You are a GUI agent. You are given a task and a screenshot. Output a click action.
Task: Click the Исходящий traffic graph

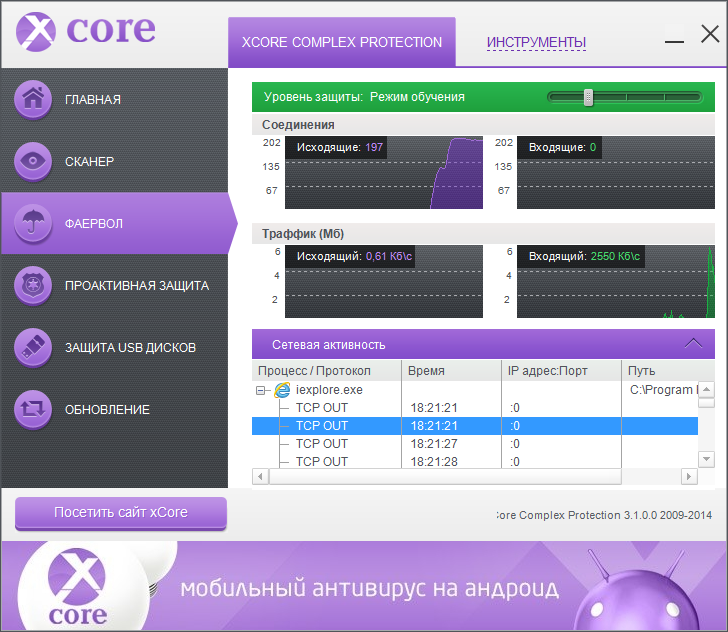tap(384, 281)
